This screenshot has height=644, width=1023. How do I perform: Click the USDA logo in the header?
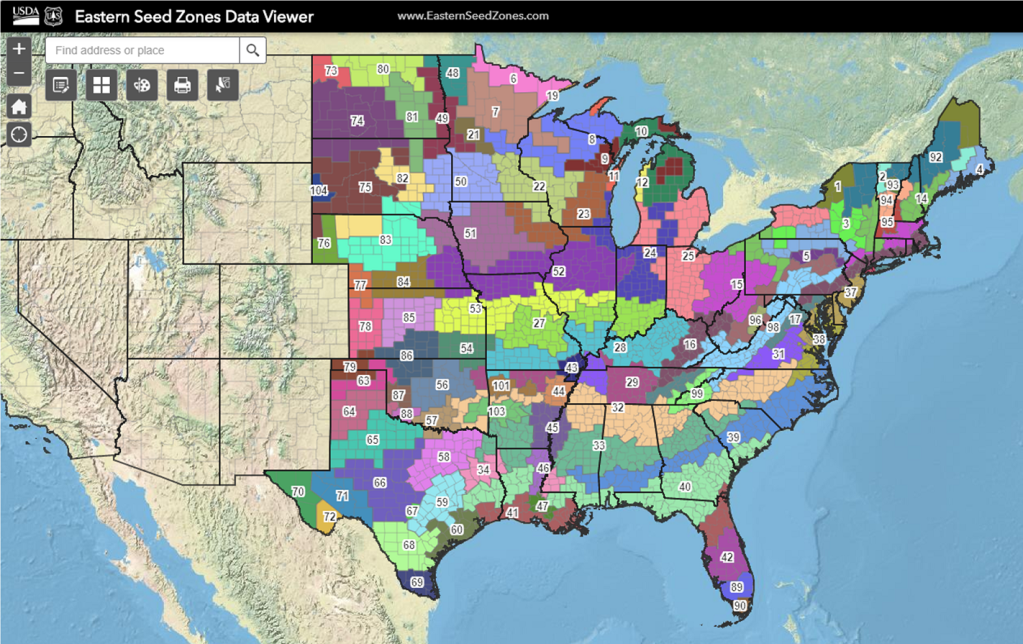point(25,16)
